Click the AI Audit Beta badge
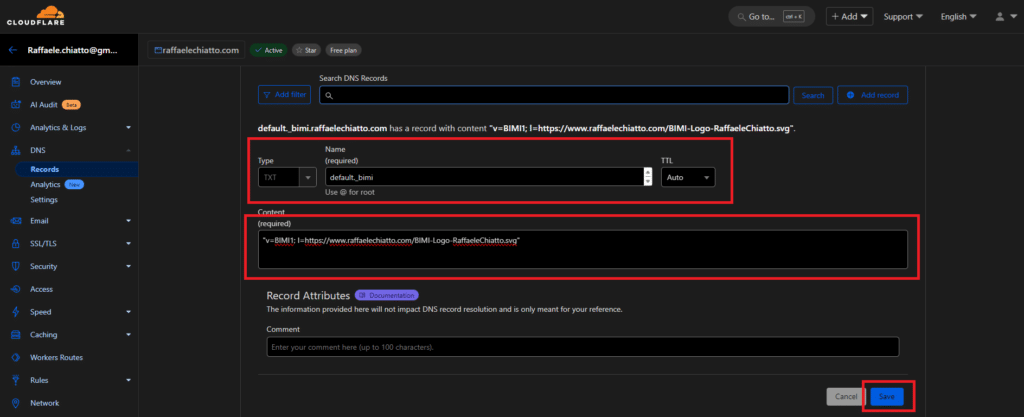 (72, 104)
